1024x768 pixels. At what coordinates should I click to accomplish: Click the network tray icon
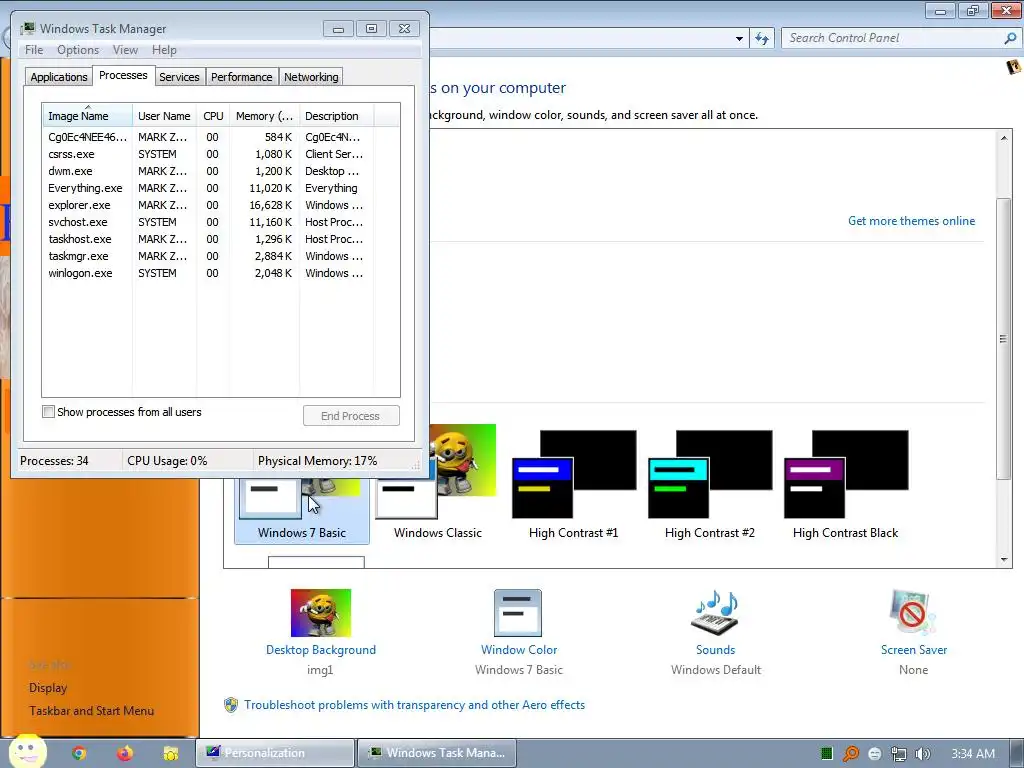tap(899, 754)
